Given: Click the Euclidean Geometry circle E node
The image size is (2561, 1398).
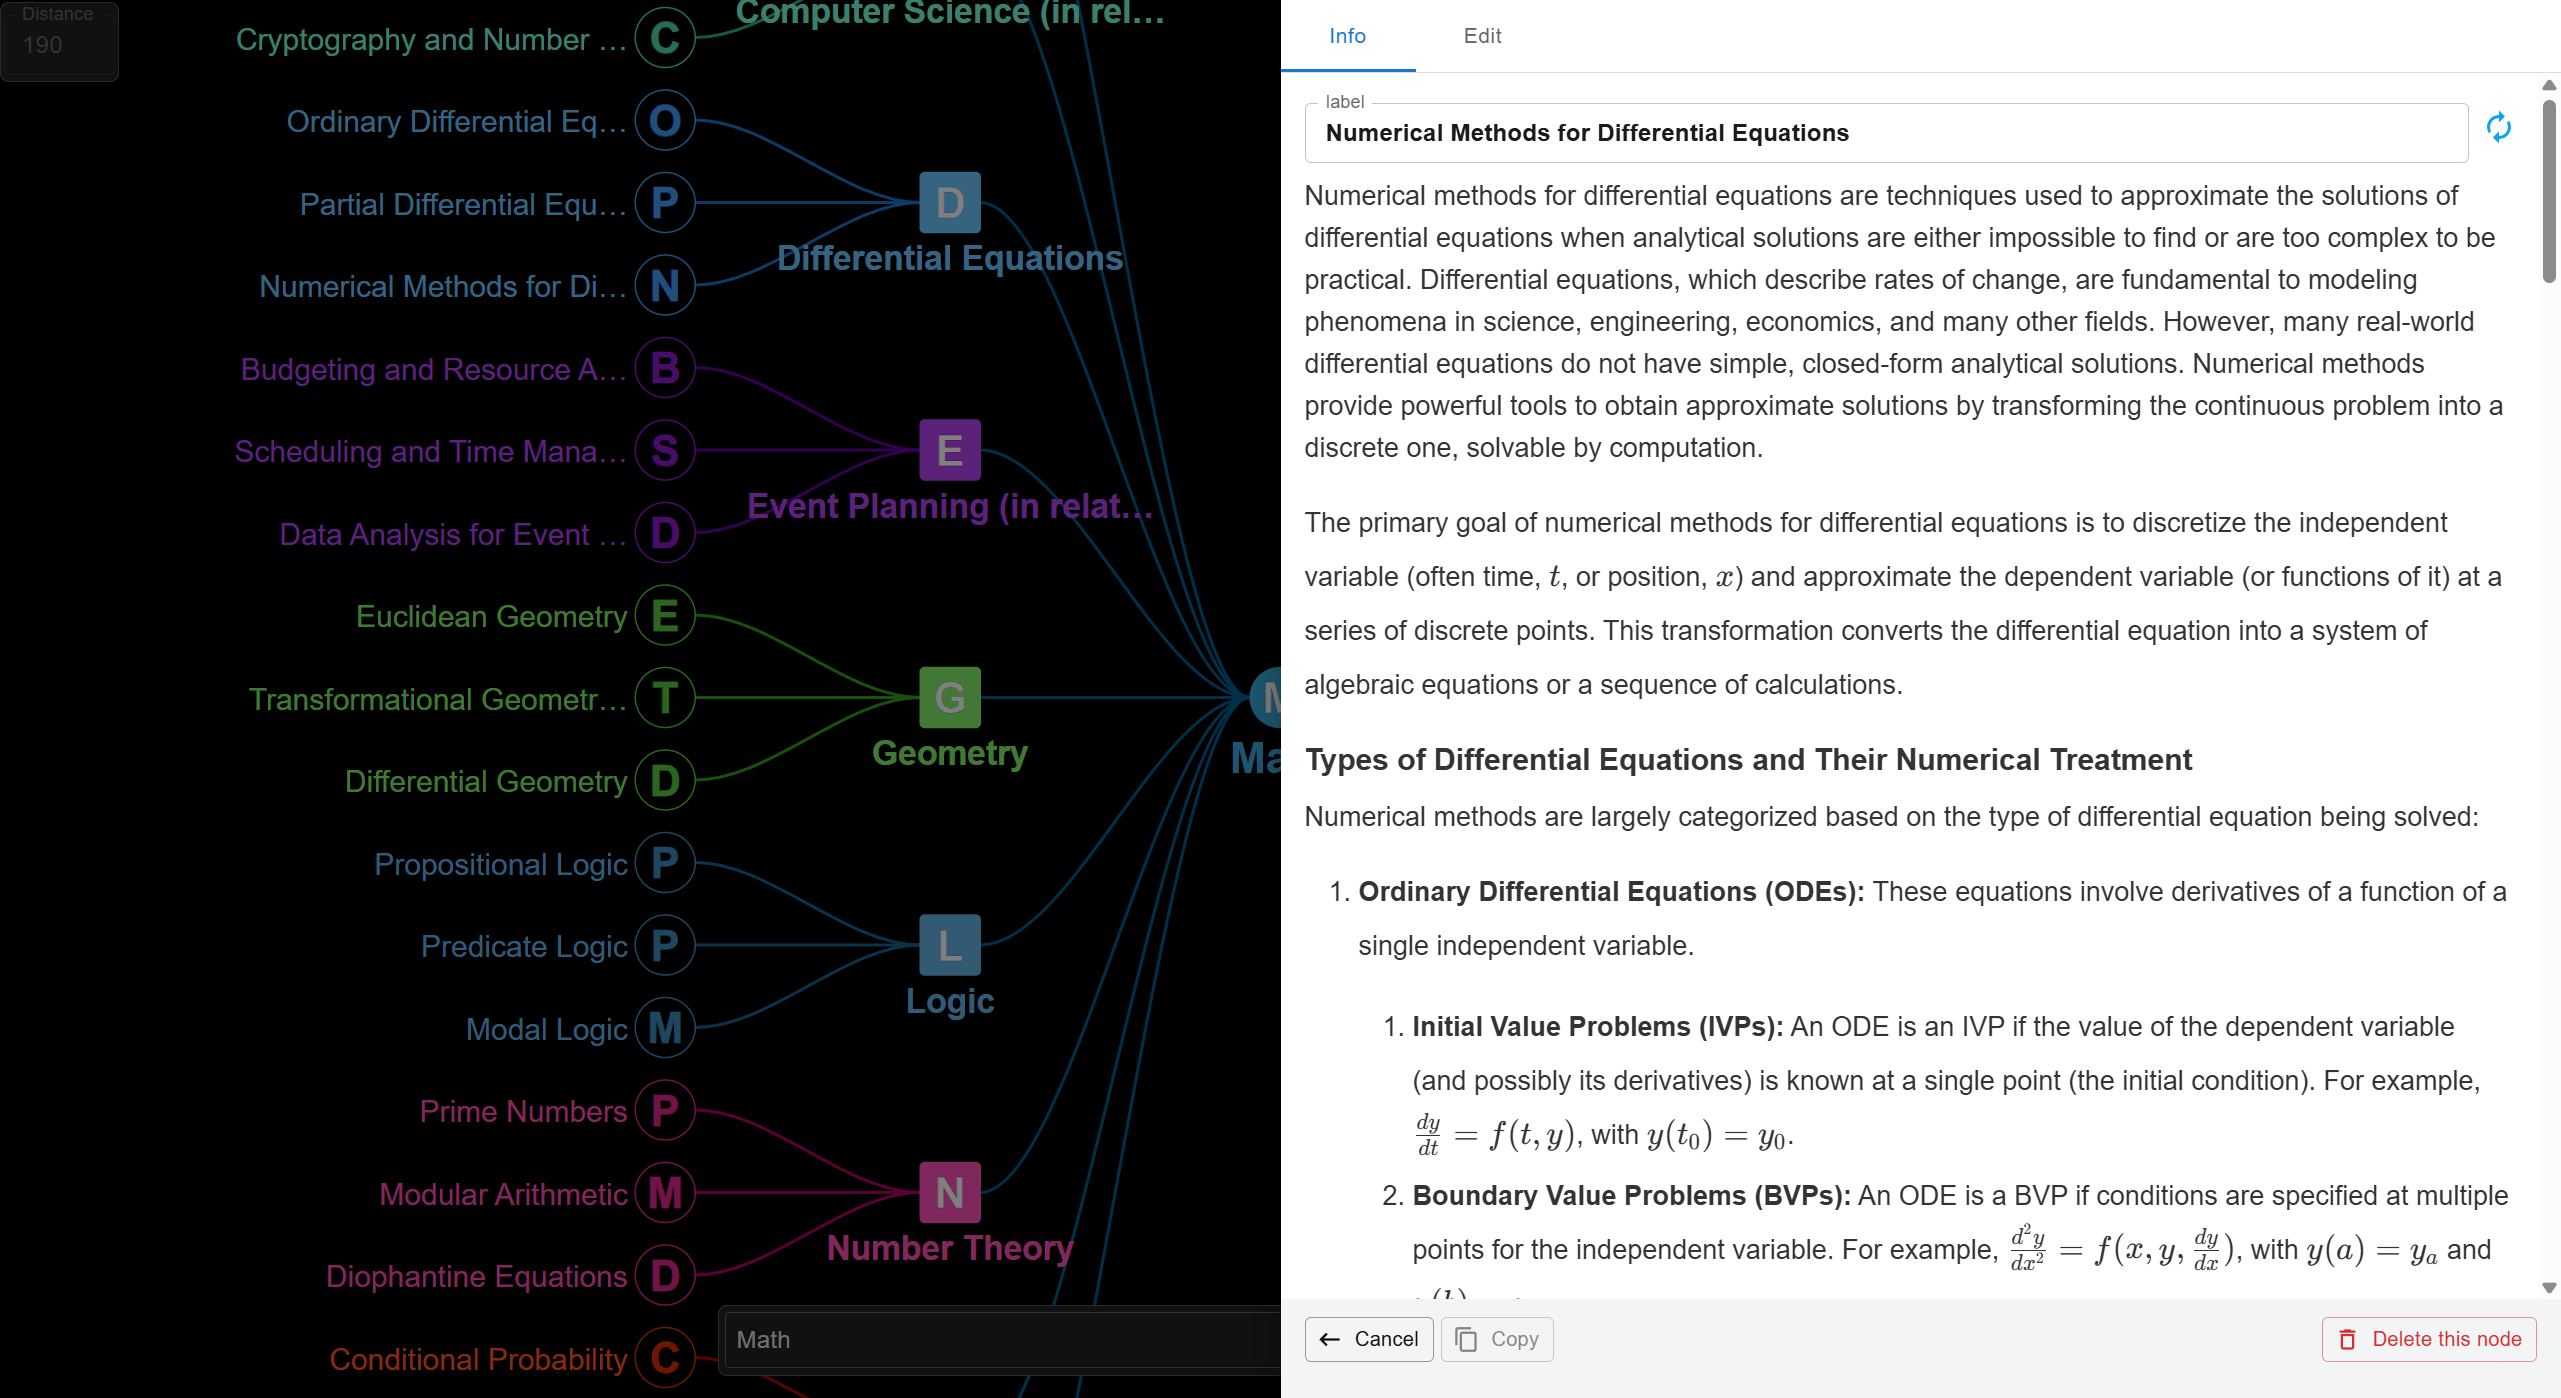Looking at the screenshot, I should click(x=665, y=616).
